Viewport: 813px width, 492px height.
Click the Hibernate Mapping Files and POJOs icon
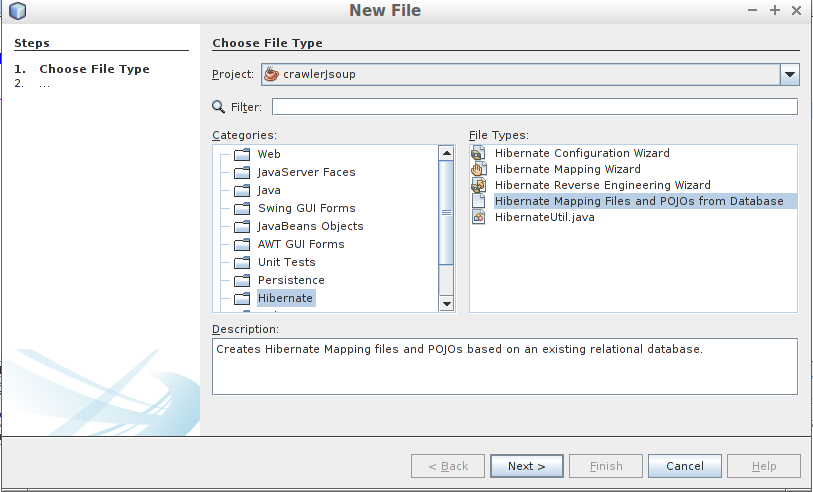[x=479, y=201]
